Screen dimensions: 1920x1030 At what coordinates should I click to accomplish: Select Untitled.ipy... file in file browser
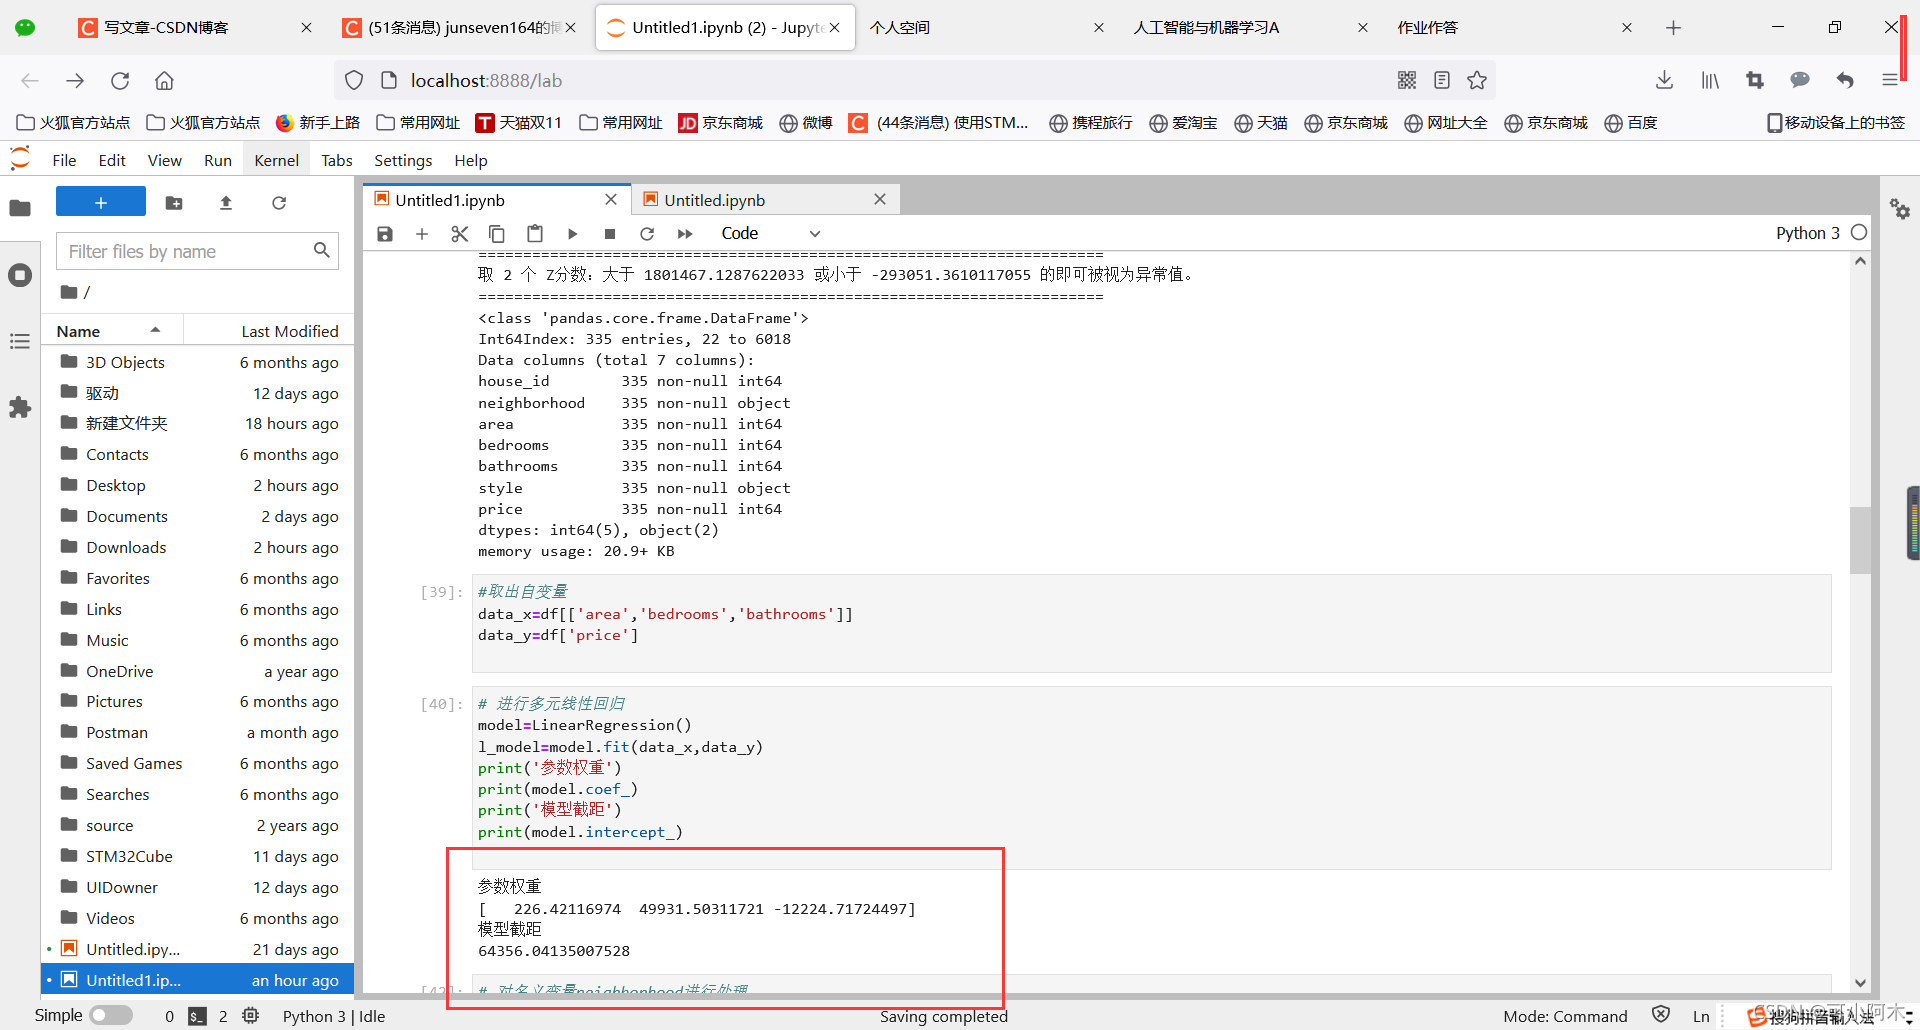[198, 949]
